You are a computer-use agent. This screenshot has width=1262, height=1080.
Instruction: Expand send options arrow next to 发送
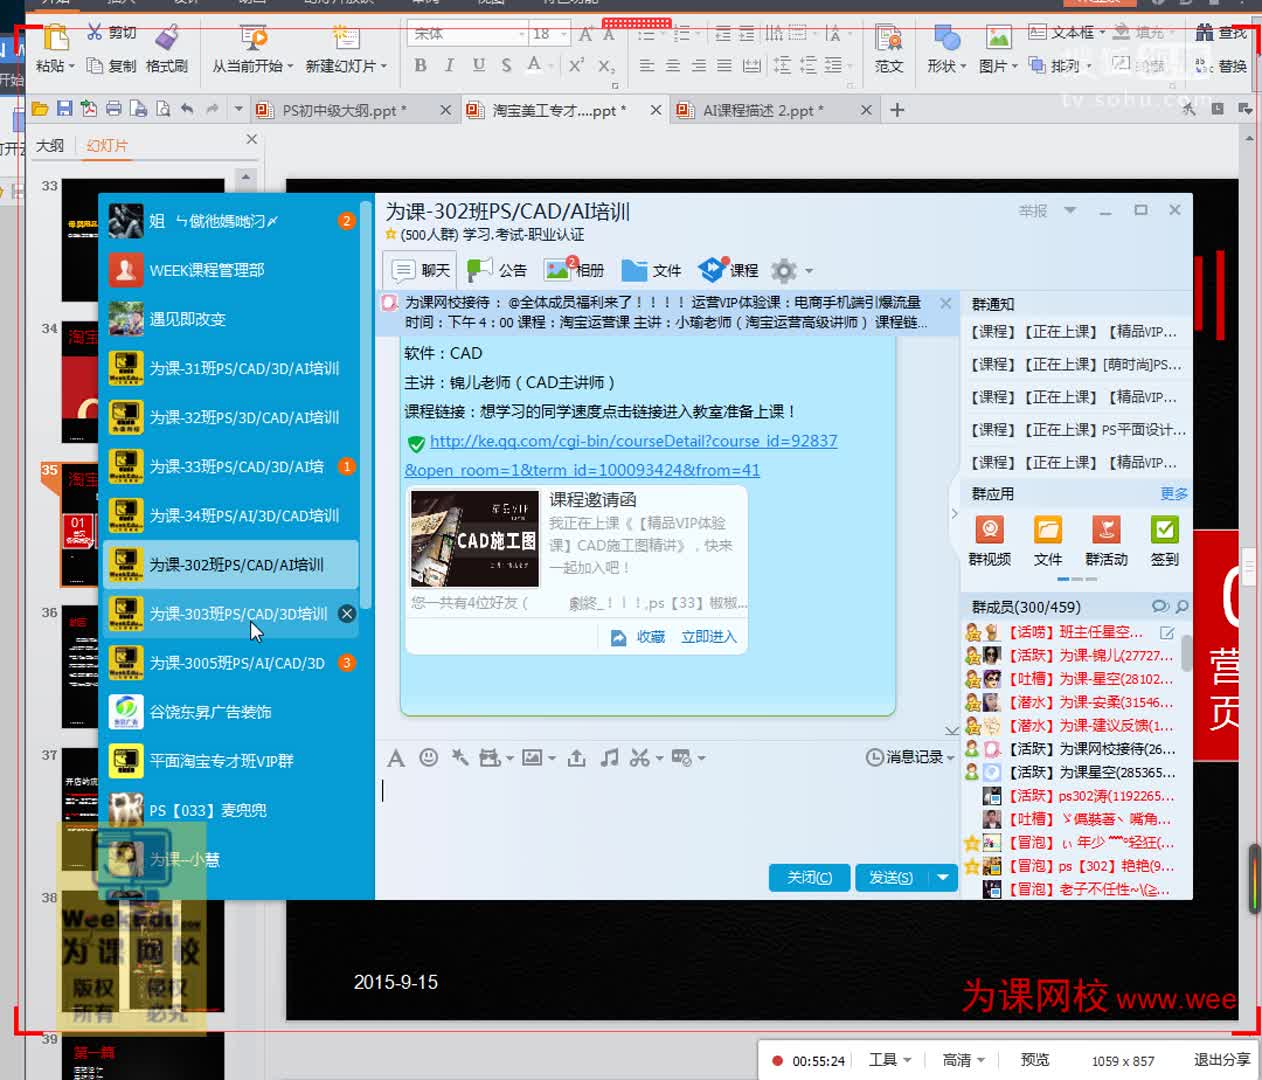click(x=943, y=878)
